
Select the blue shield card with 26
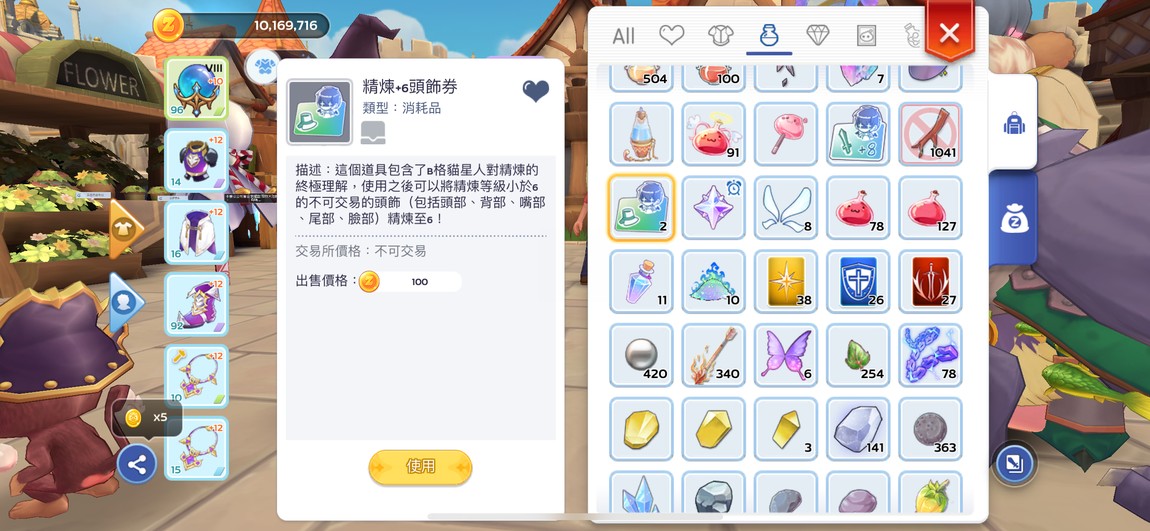857,281
